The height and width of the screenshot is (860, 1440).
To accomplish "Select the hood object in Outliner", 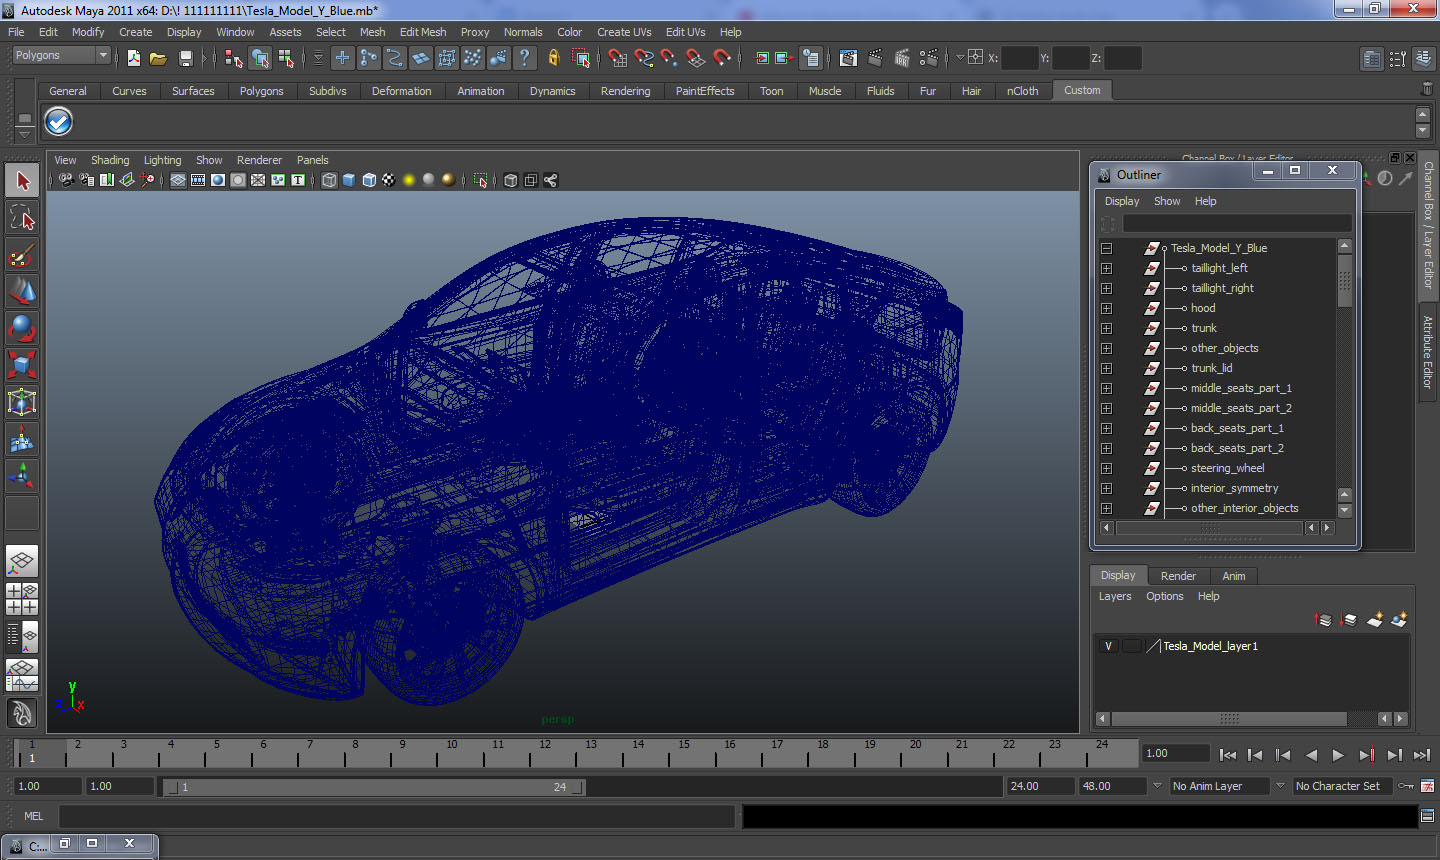I will pyautogui.click(x=1203, y=308).
